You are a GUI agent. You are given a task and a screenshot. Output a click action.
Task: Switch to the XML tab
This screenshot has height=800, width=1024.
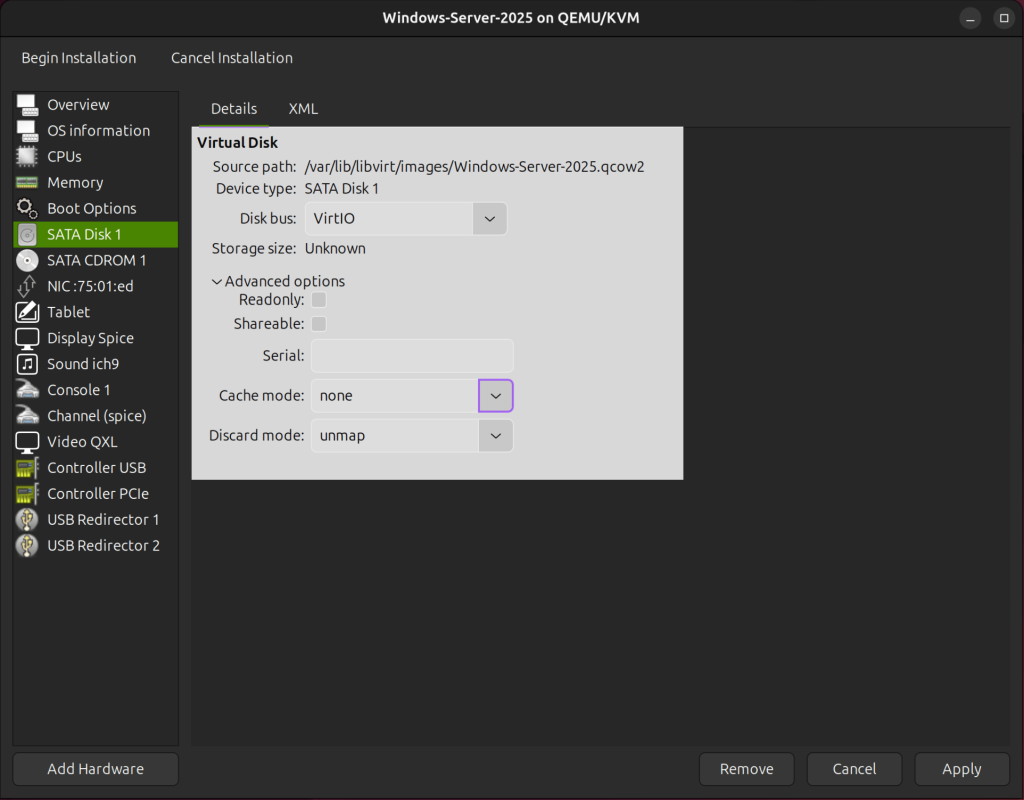[x=303, y=109]
